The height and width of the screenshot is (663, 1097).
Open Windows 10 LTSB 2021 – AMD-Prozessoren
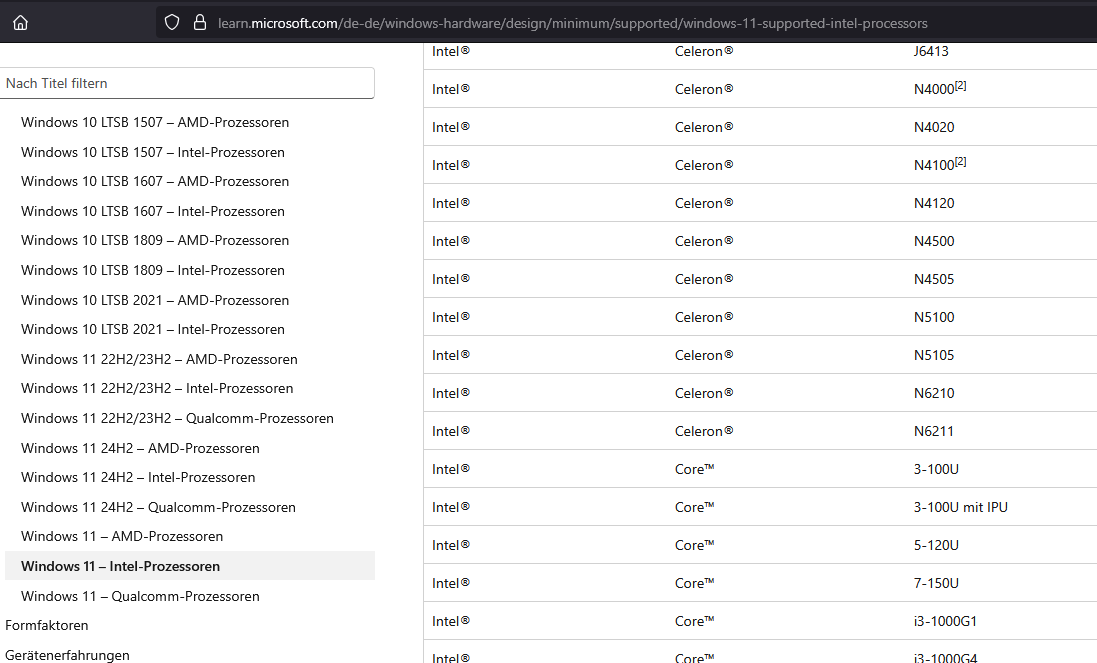point(155,300)
